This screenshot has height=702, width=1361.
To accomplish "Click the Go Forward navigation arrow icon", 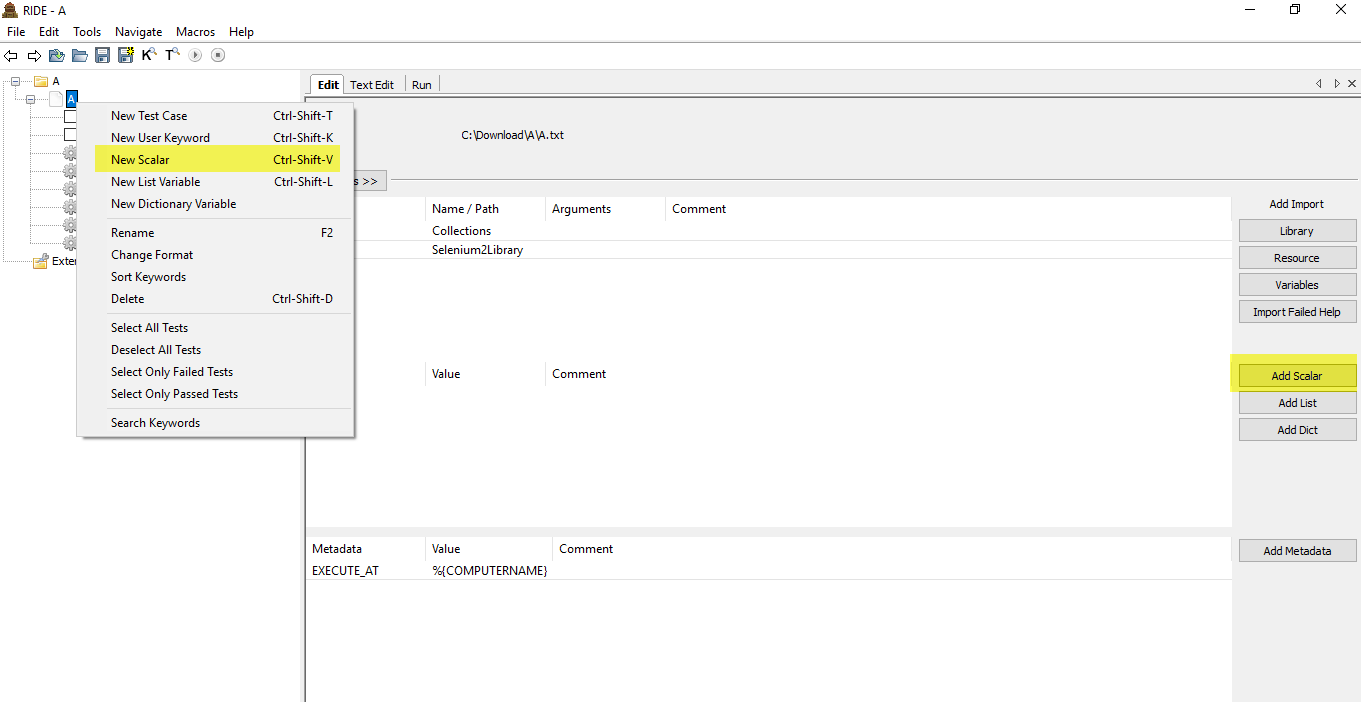I will pyautogui.click(x=34, y=55).
